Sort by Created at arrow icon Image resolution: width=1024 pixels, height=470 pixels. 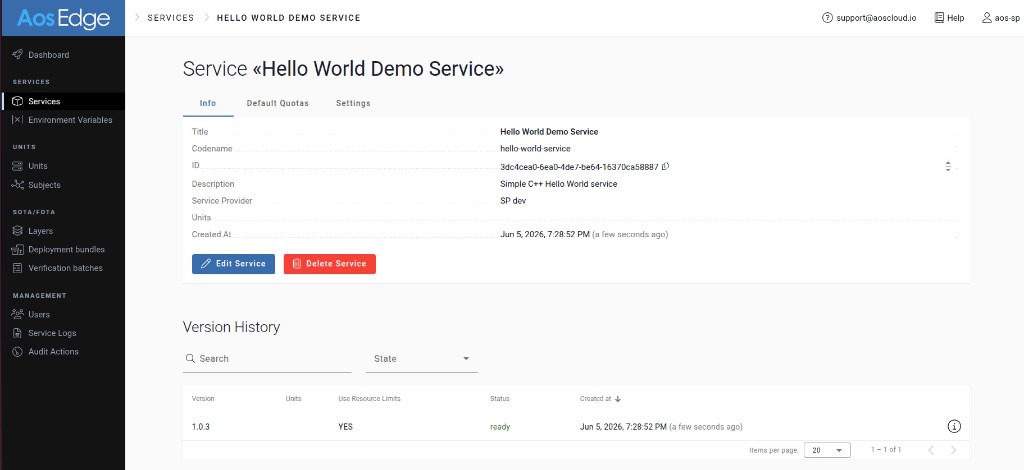click(x=618, y=399)
